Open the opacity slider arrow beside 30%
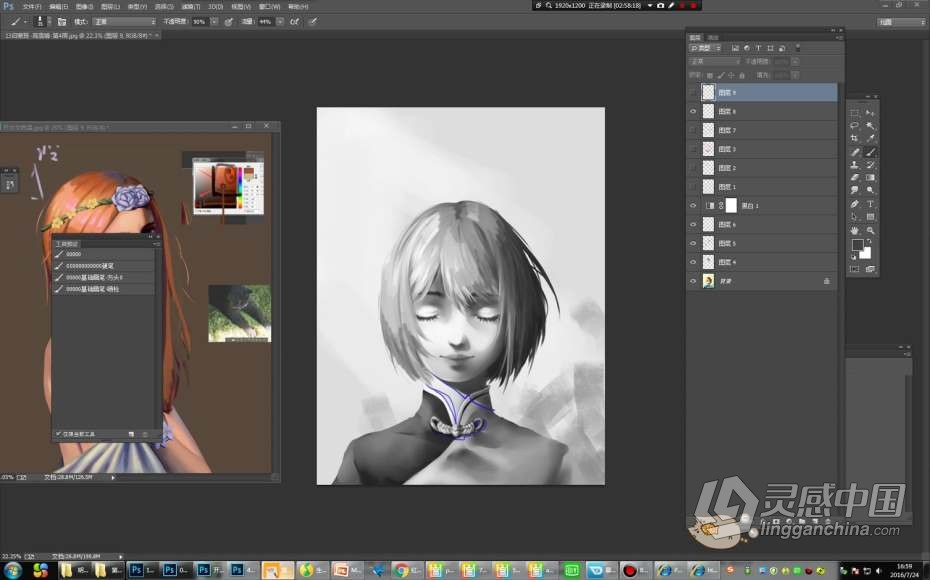 click(x=214, y=22)
